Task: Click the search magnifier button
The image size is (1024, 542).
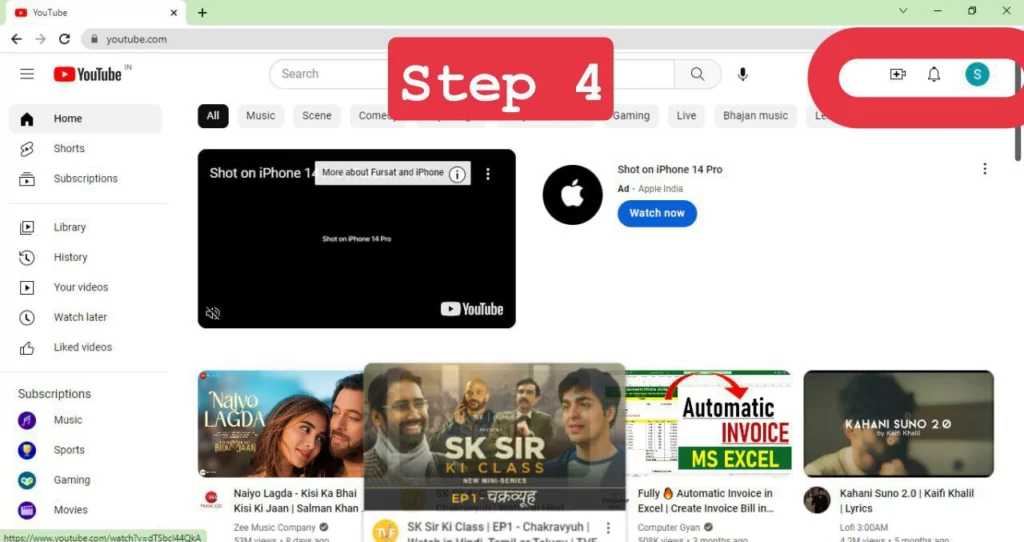Action: (697, 74)
